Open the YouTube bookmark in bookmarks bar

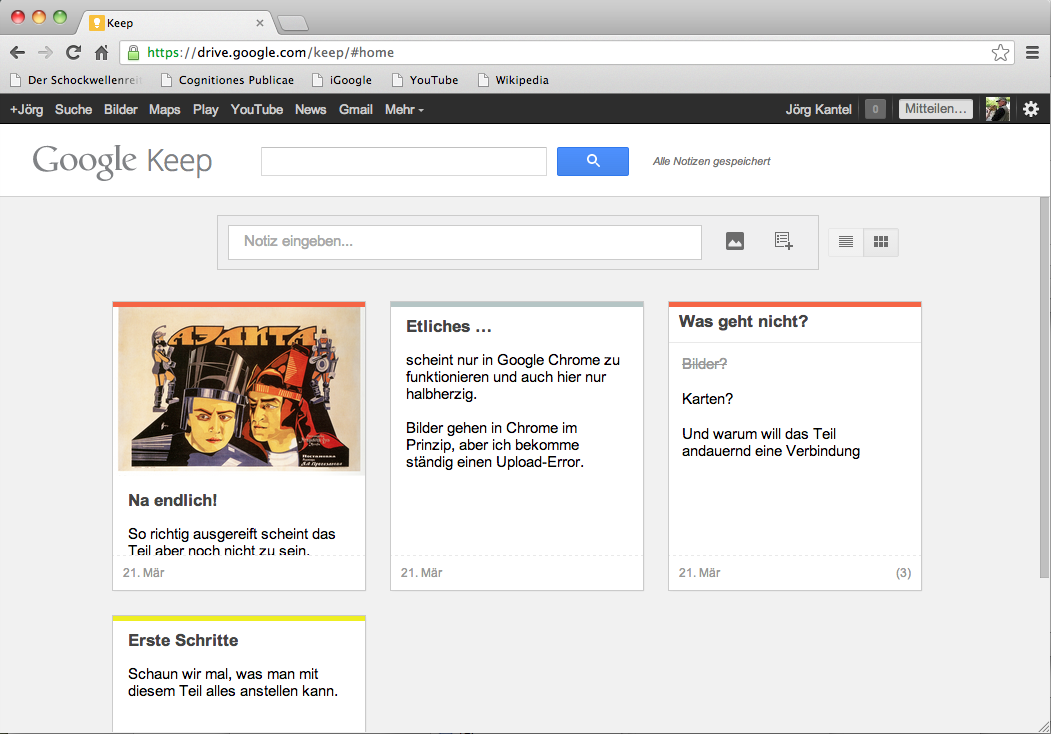(x=426, y=80)
